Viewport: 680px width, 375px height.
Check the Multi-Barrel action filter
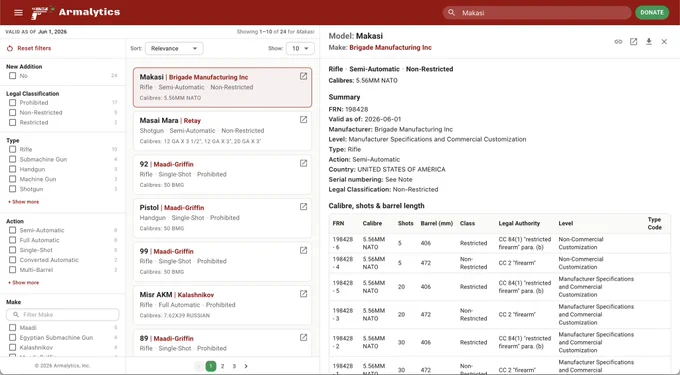pyautogui.click(x=13, y=270)
